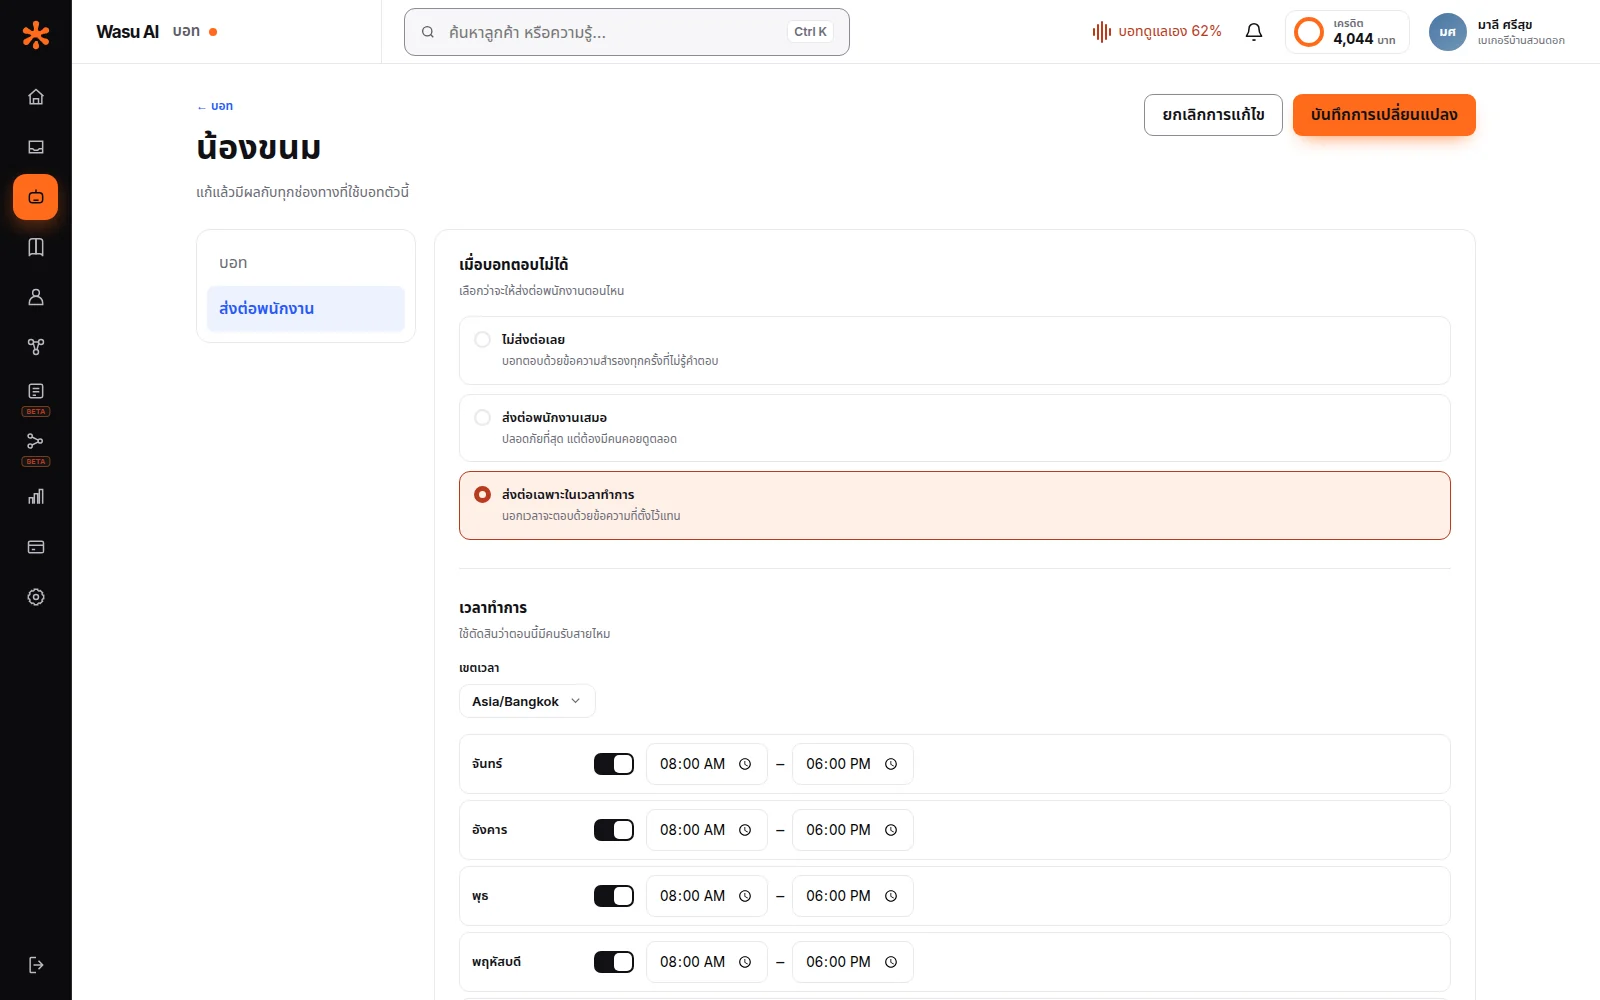The height and width of the screenshot is (1000, 1600).
Task: Click the บอท label beside Wasu AI
Action: tap(186, 31)
